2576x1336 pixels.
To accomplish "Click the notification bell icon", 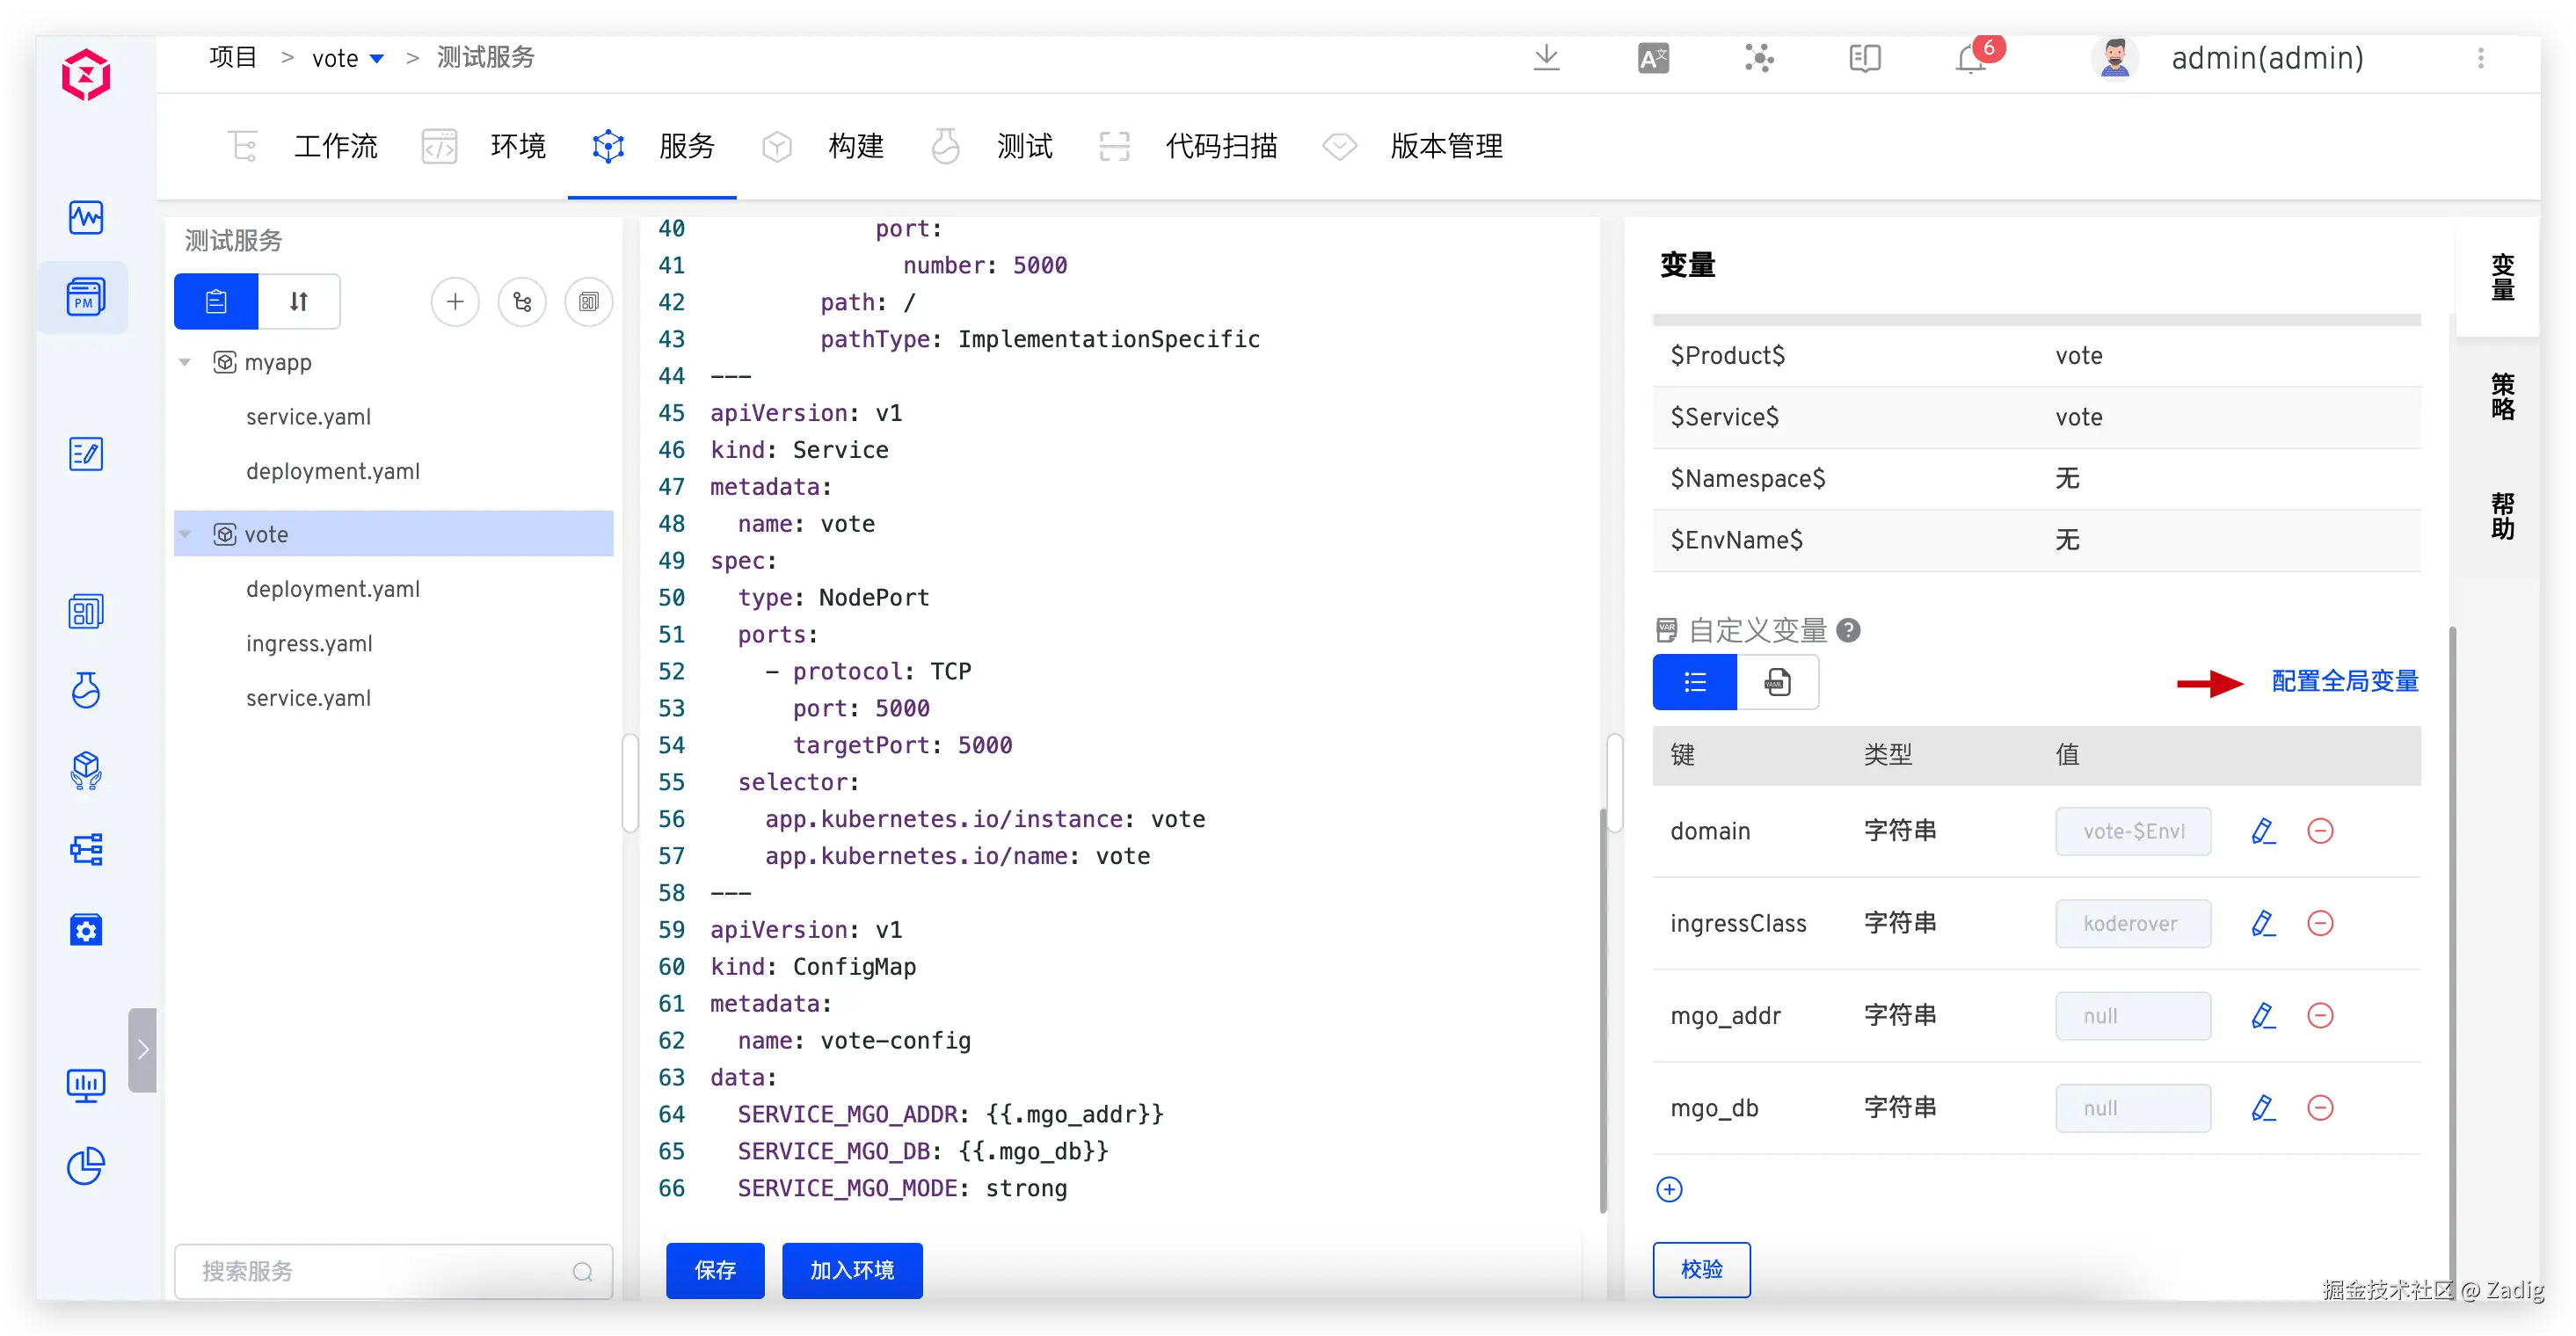I will (x=1970, y=60).
